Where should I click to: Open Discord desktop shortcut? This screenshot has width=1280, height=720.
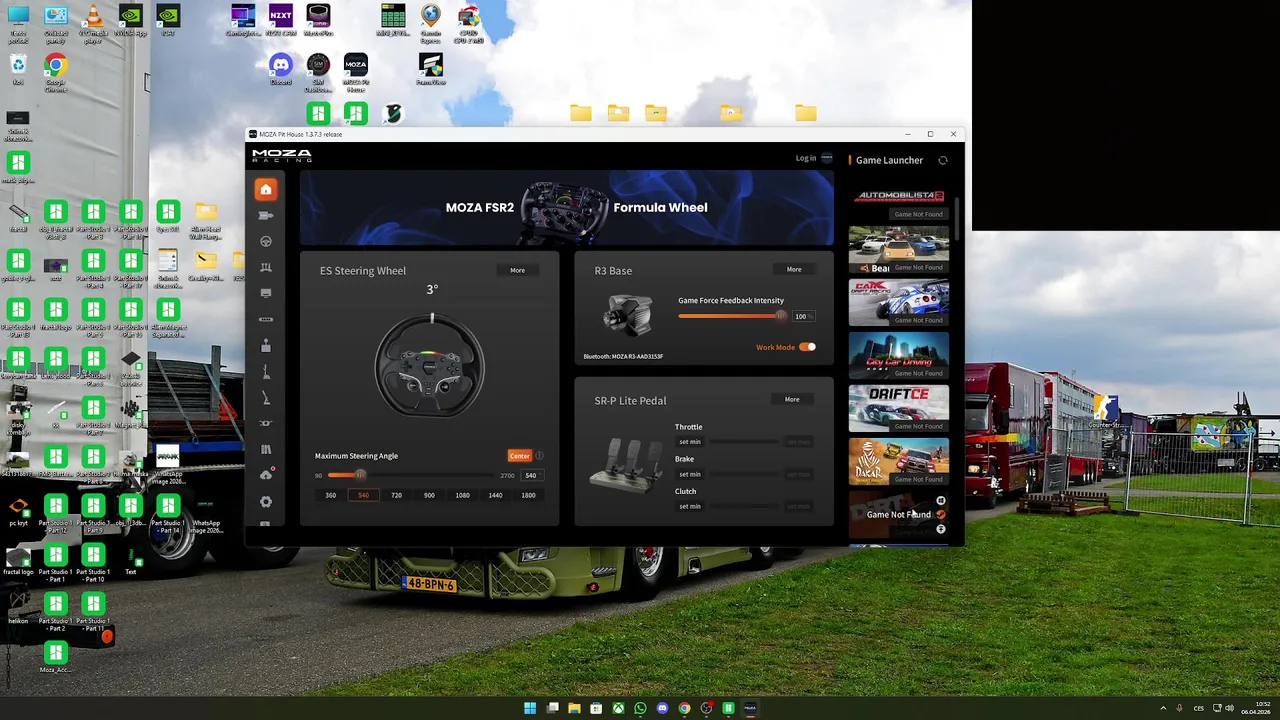[x=280, y=70]
